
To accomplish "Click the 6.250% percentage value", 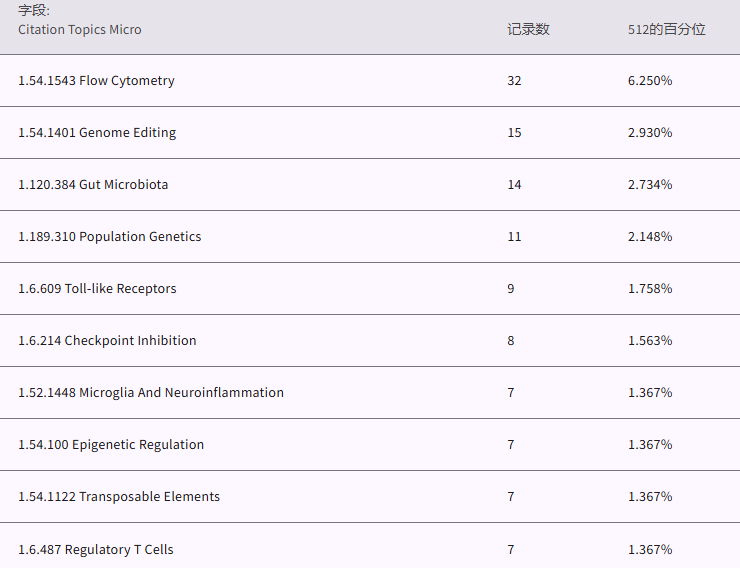I will 650,81.
